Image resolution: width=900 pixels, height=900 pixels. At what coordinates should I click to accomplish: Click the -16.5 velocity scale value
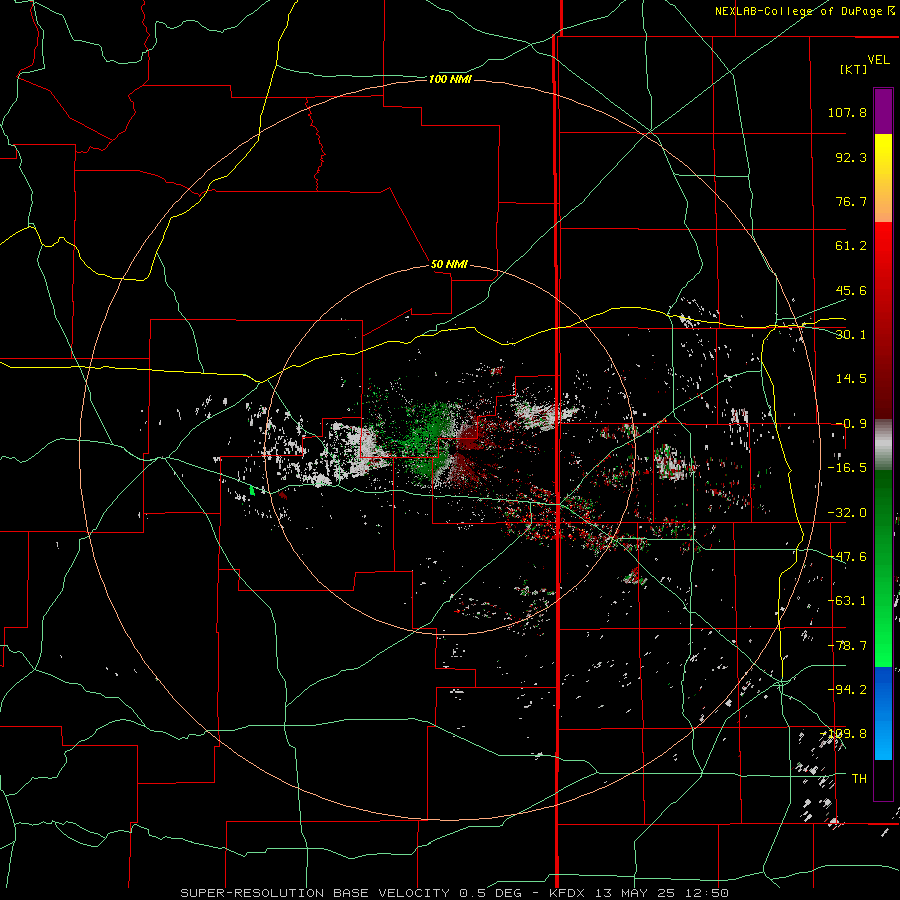click(847, 468)
